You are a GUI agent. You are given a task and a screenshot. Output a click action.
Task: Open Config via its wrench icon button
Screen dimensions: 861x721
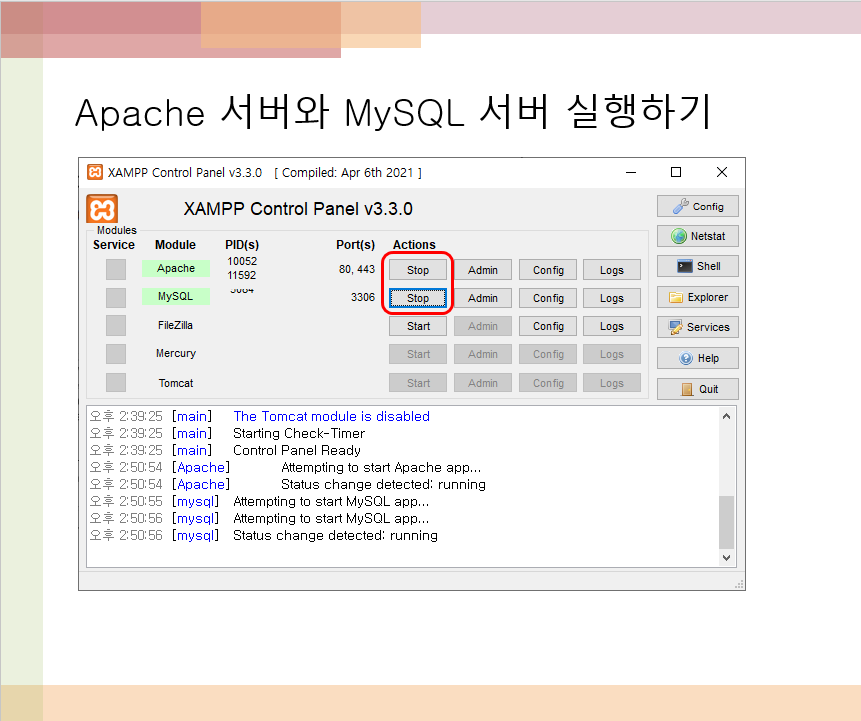pos(697,206)
